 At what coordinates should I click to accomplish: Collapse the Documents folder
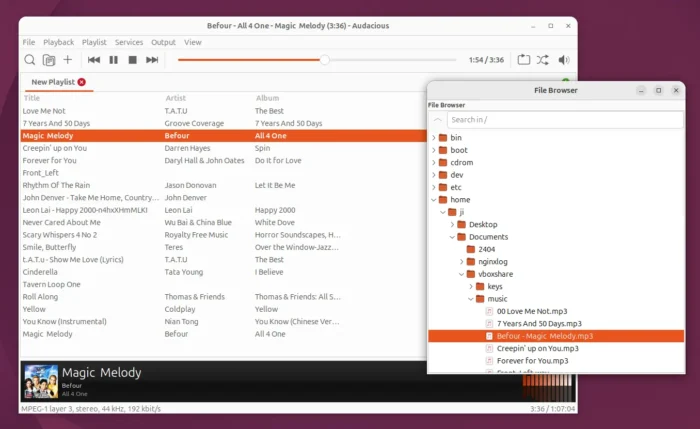pyautogui.click(x=452, y=237)
